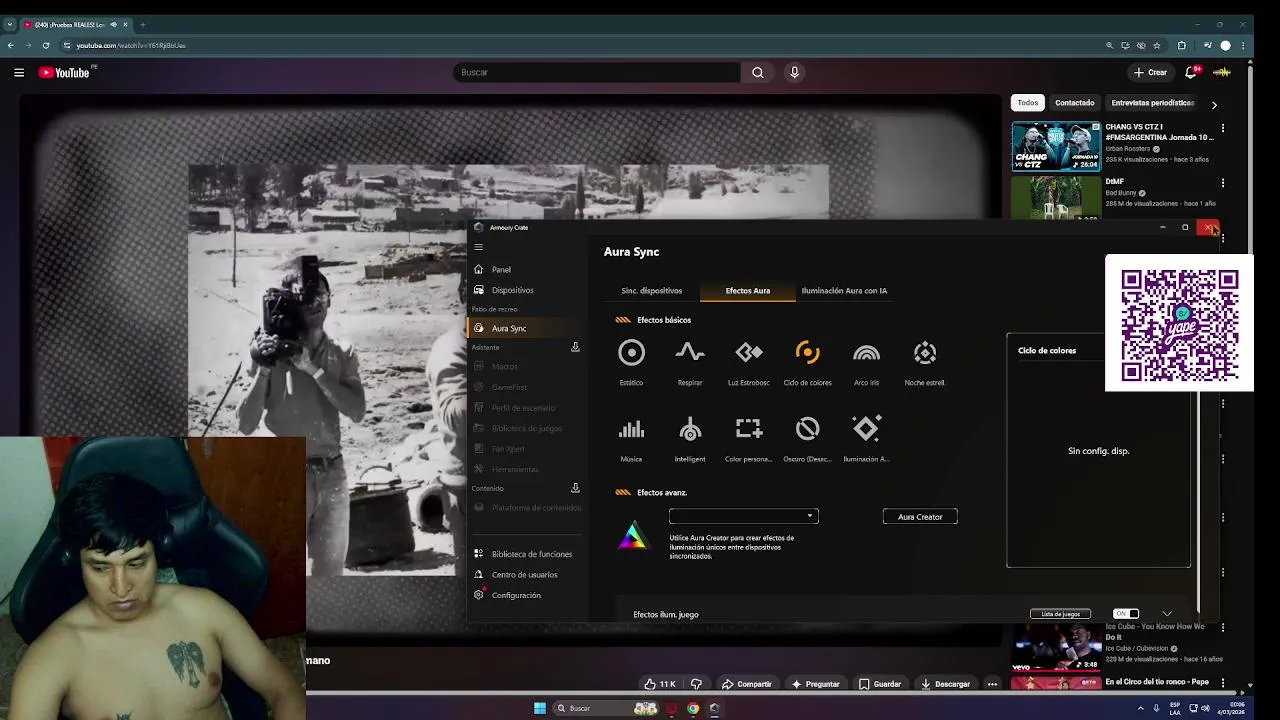Open YouTube notifications bell
This screenshot has width=1280, height=720.
(1191, 72)
